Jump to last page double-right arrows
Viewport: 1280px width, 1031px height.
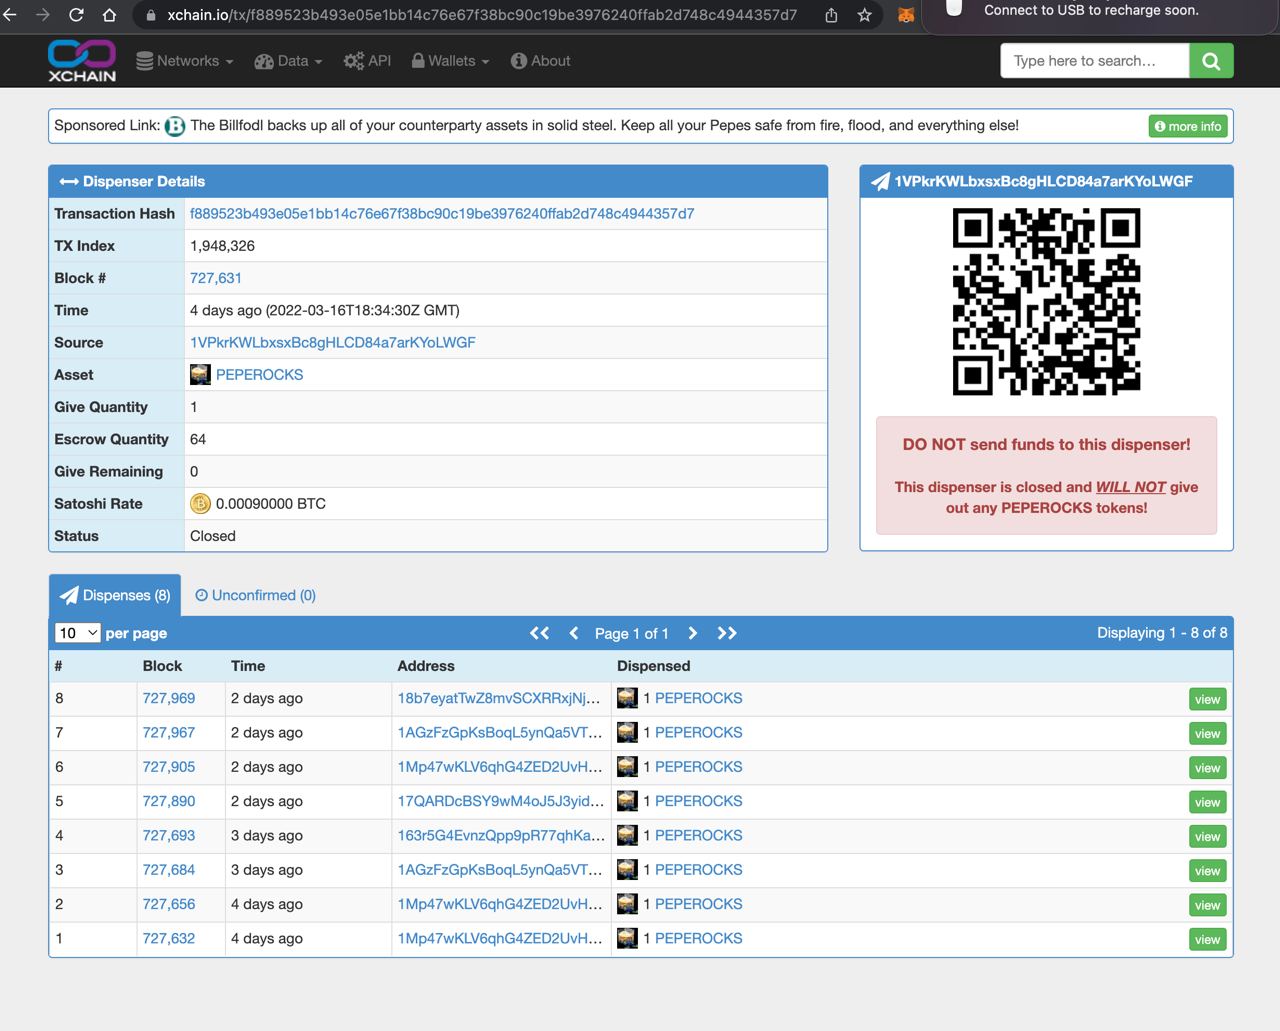coord(727,633)
